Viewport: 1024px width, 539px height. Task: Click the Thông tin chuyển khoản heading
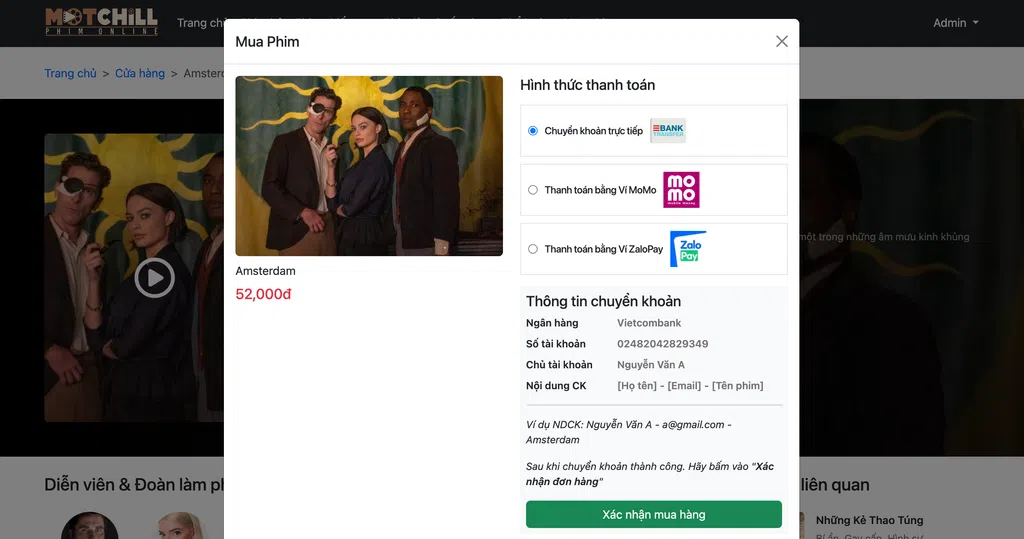[x=603, y=301]
